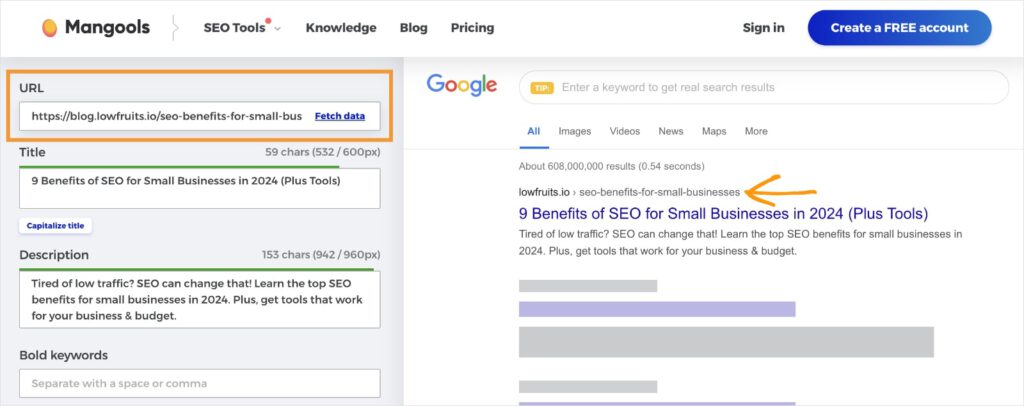The width and height of the screenshot is (1024, 406).
Task: Open the Pricing page
Action: coord(472,28)
